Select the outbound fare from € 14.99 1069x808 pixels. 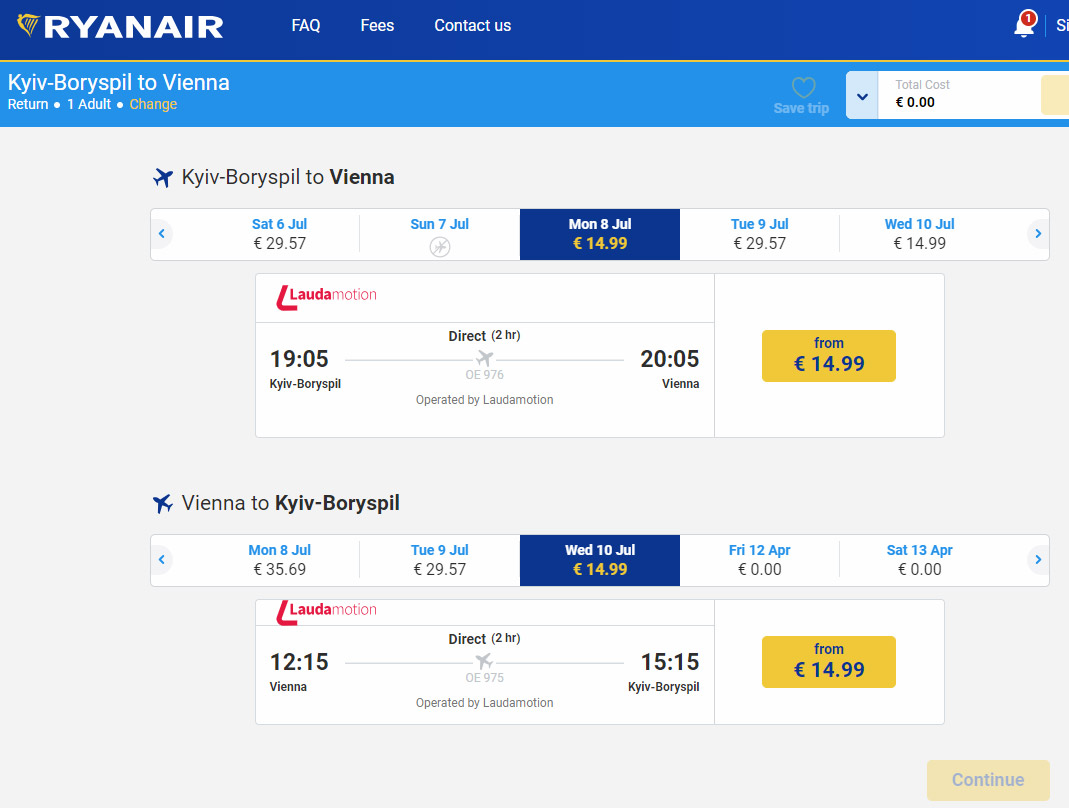click(x=828, y=356)
